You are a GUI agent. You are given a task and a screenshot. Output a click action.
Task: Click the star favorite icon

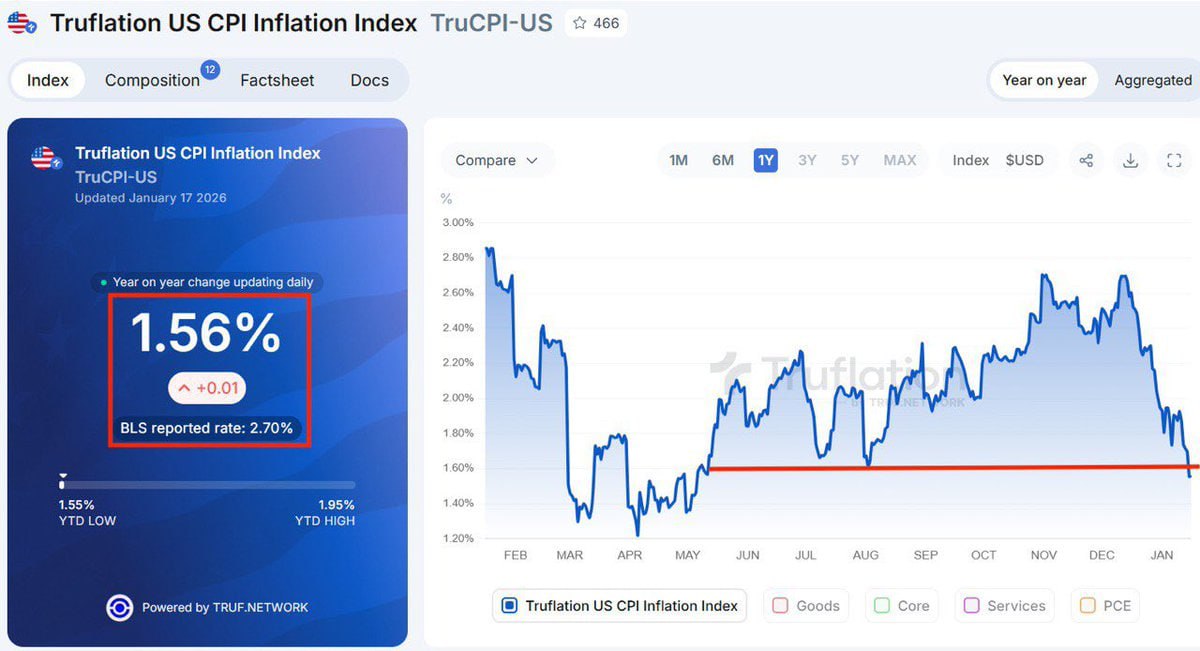coord(580,23)
